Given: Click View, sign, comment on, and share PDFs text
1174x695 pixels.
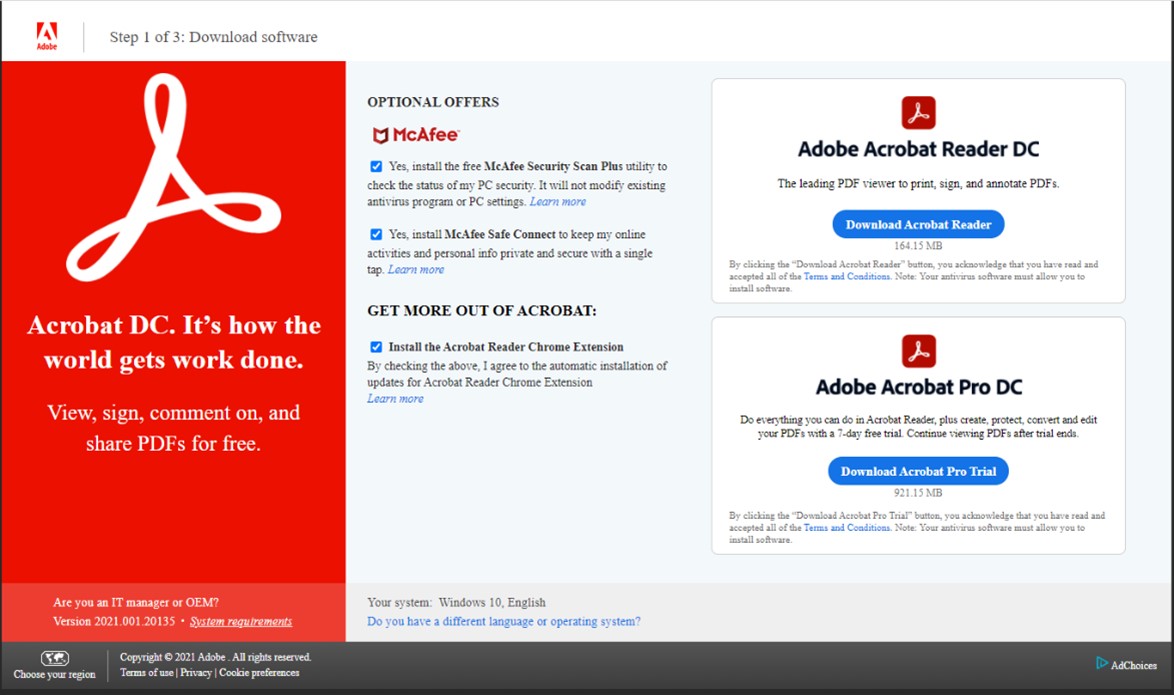Looking at the screenshot, I should [174, 428].
